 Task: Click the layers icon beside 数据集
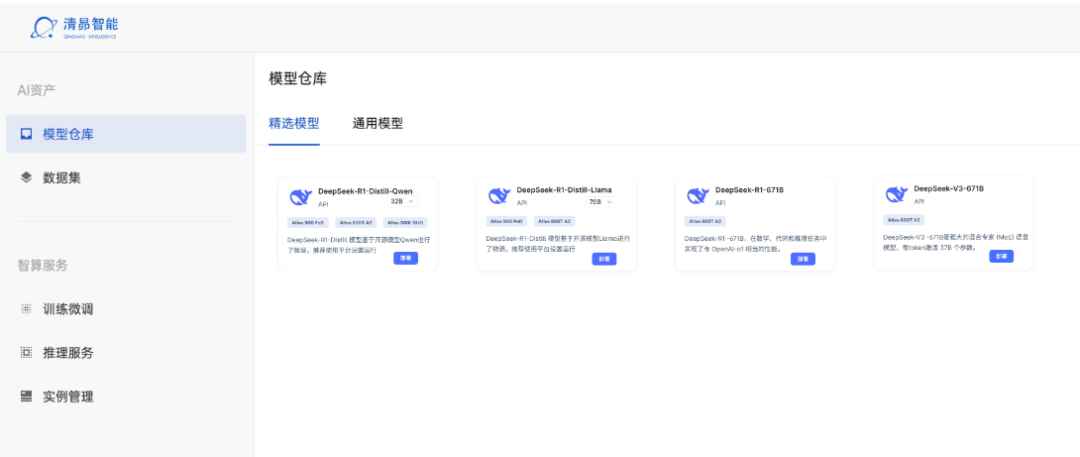(x=26, y=178)
